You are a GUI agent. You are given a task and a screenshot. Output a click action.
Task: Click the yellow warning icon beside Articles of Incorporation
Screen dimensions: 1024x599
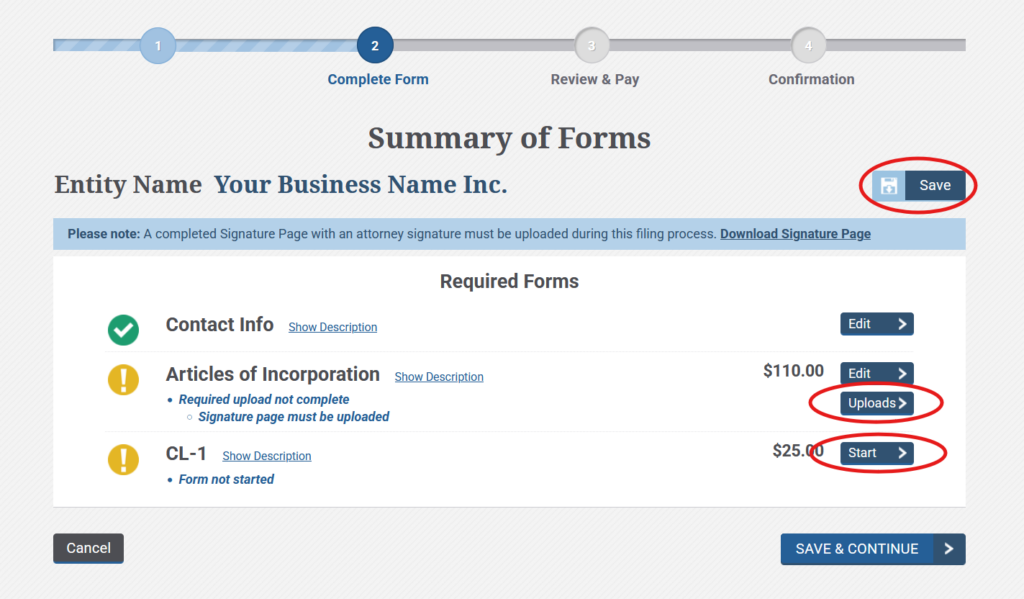(x=123, y=380)
